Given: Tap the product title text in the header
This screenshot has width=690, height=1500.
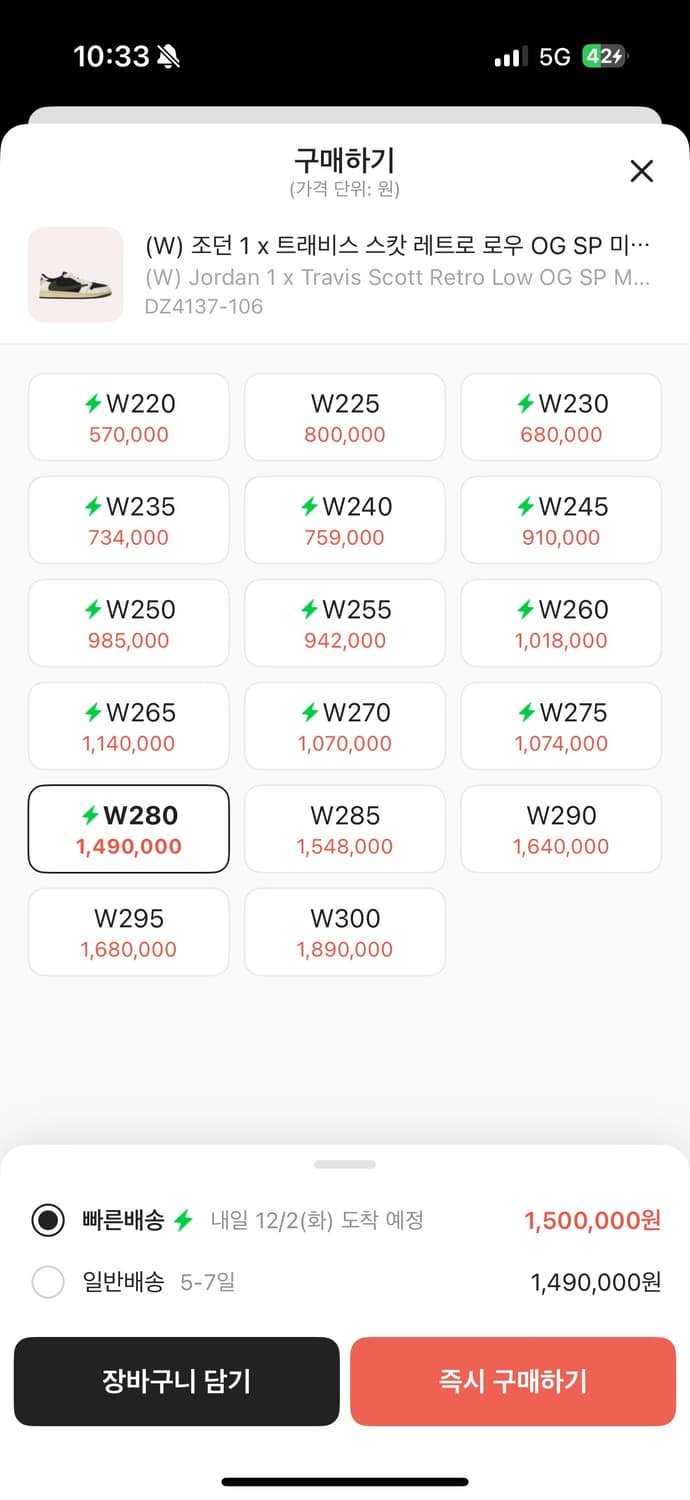Looking at the screenshot, I should click(397, 246).
